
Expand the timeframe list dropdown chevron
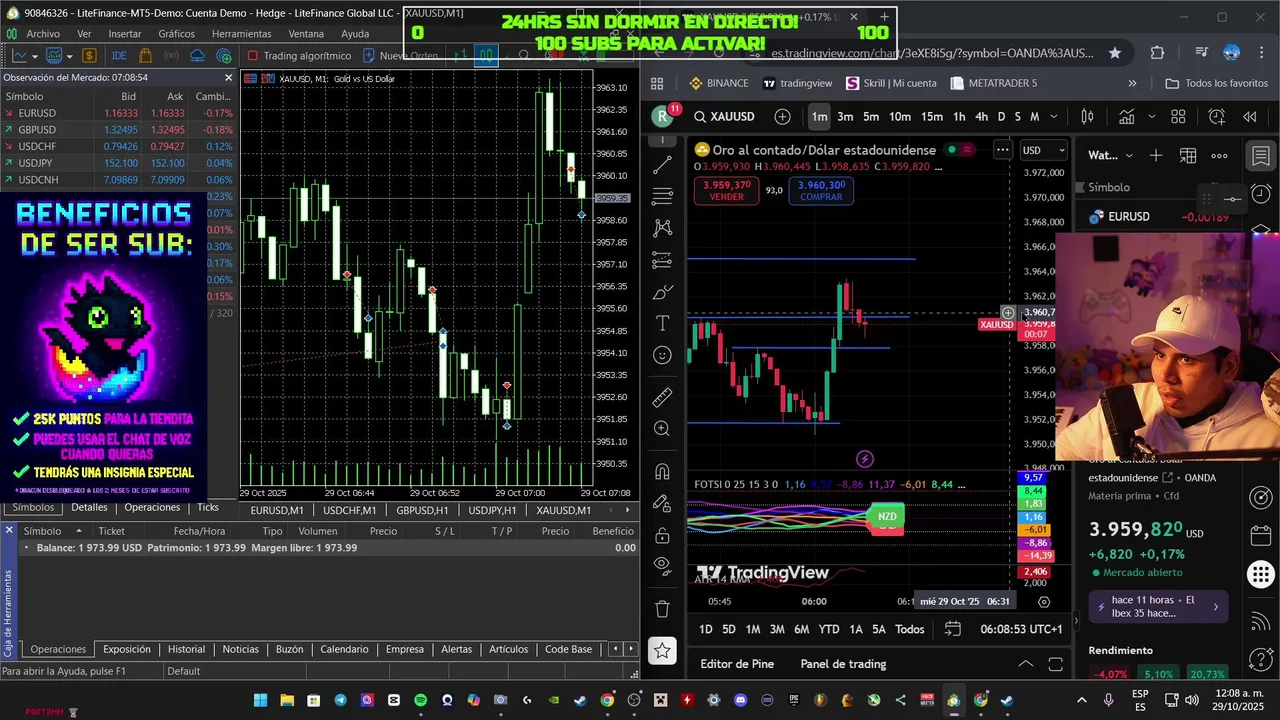point(1052,117)
